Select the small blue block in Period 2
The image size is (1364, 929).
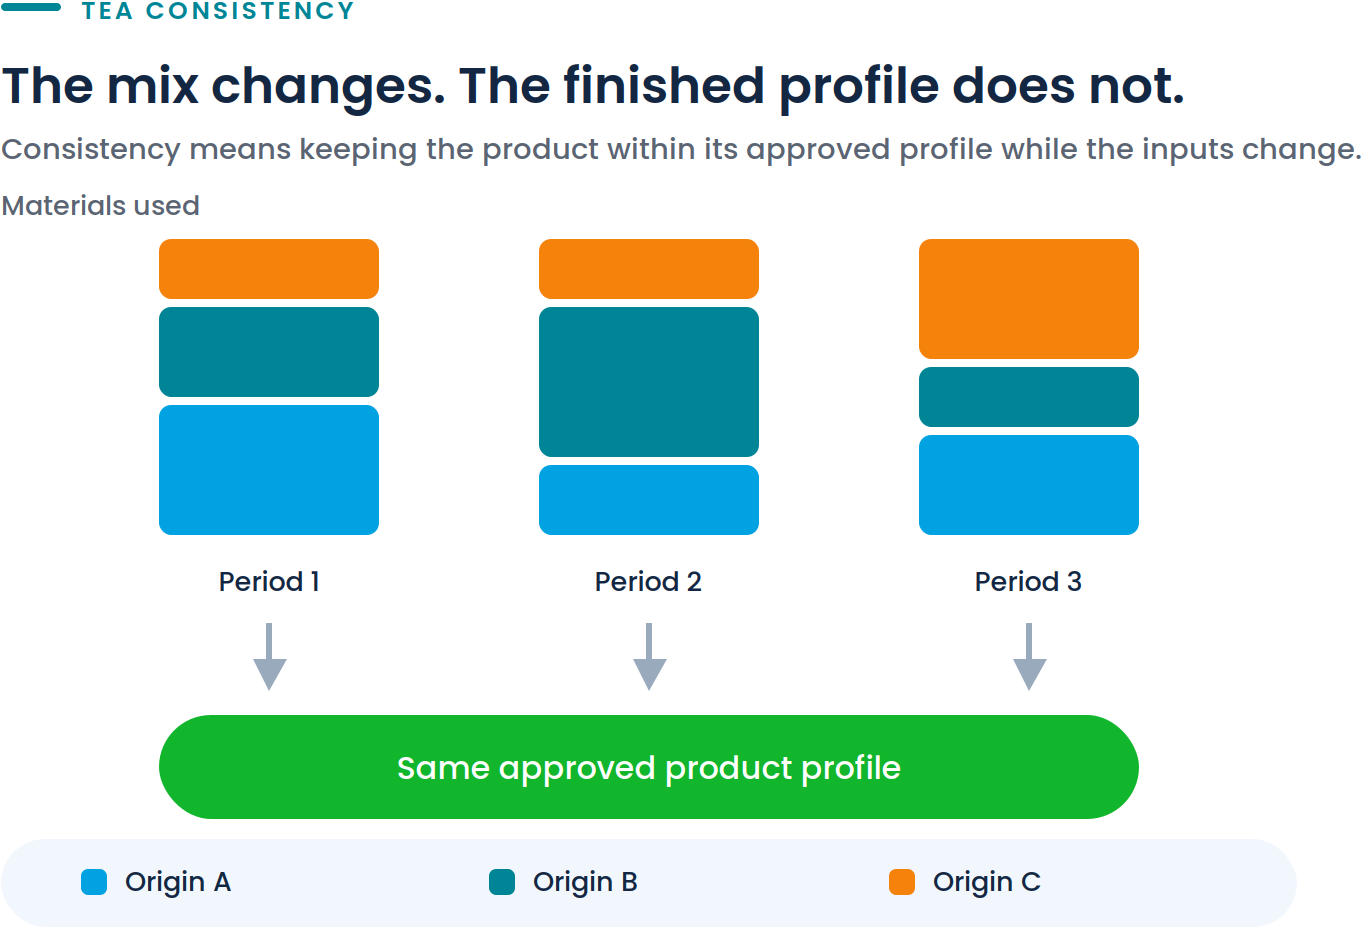[x=649, y=500]
